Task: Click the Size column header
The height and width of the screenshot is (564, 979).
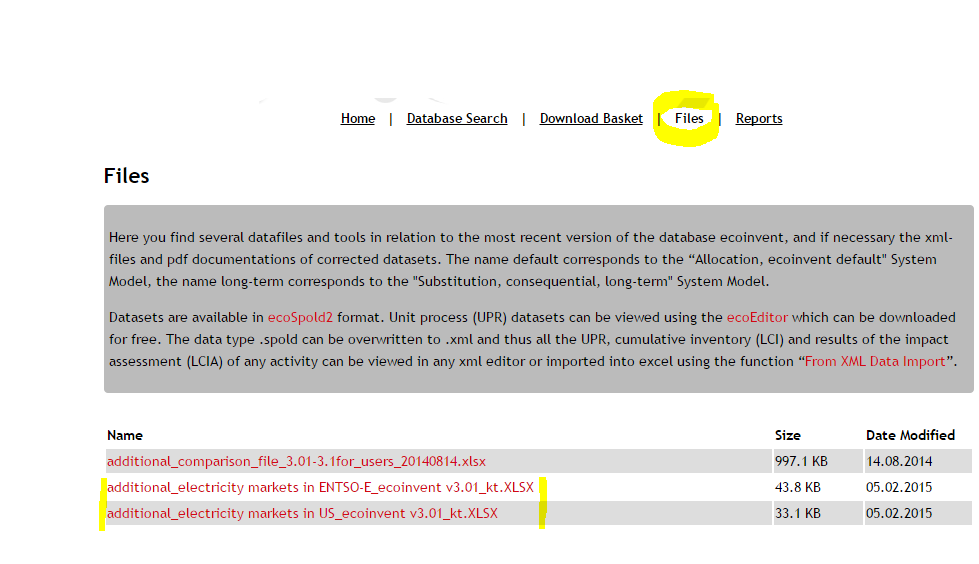Action: click(x=788, y=435)
